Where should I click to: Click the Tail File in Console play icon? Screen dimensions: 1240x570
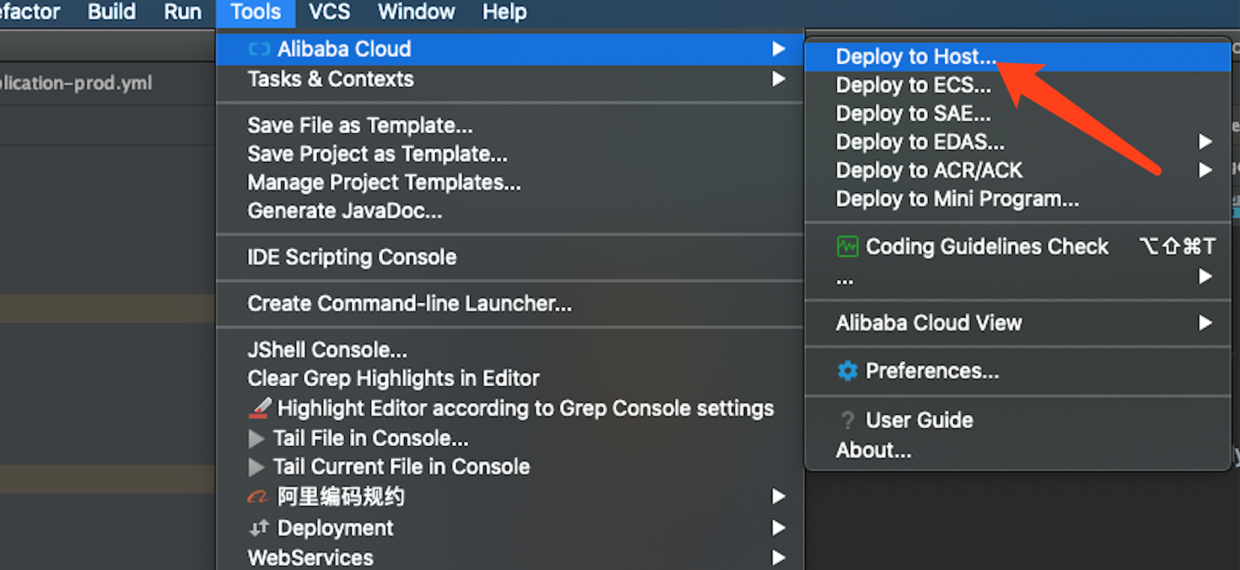click(257, 438)
